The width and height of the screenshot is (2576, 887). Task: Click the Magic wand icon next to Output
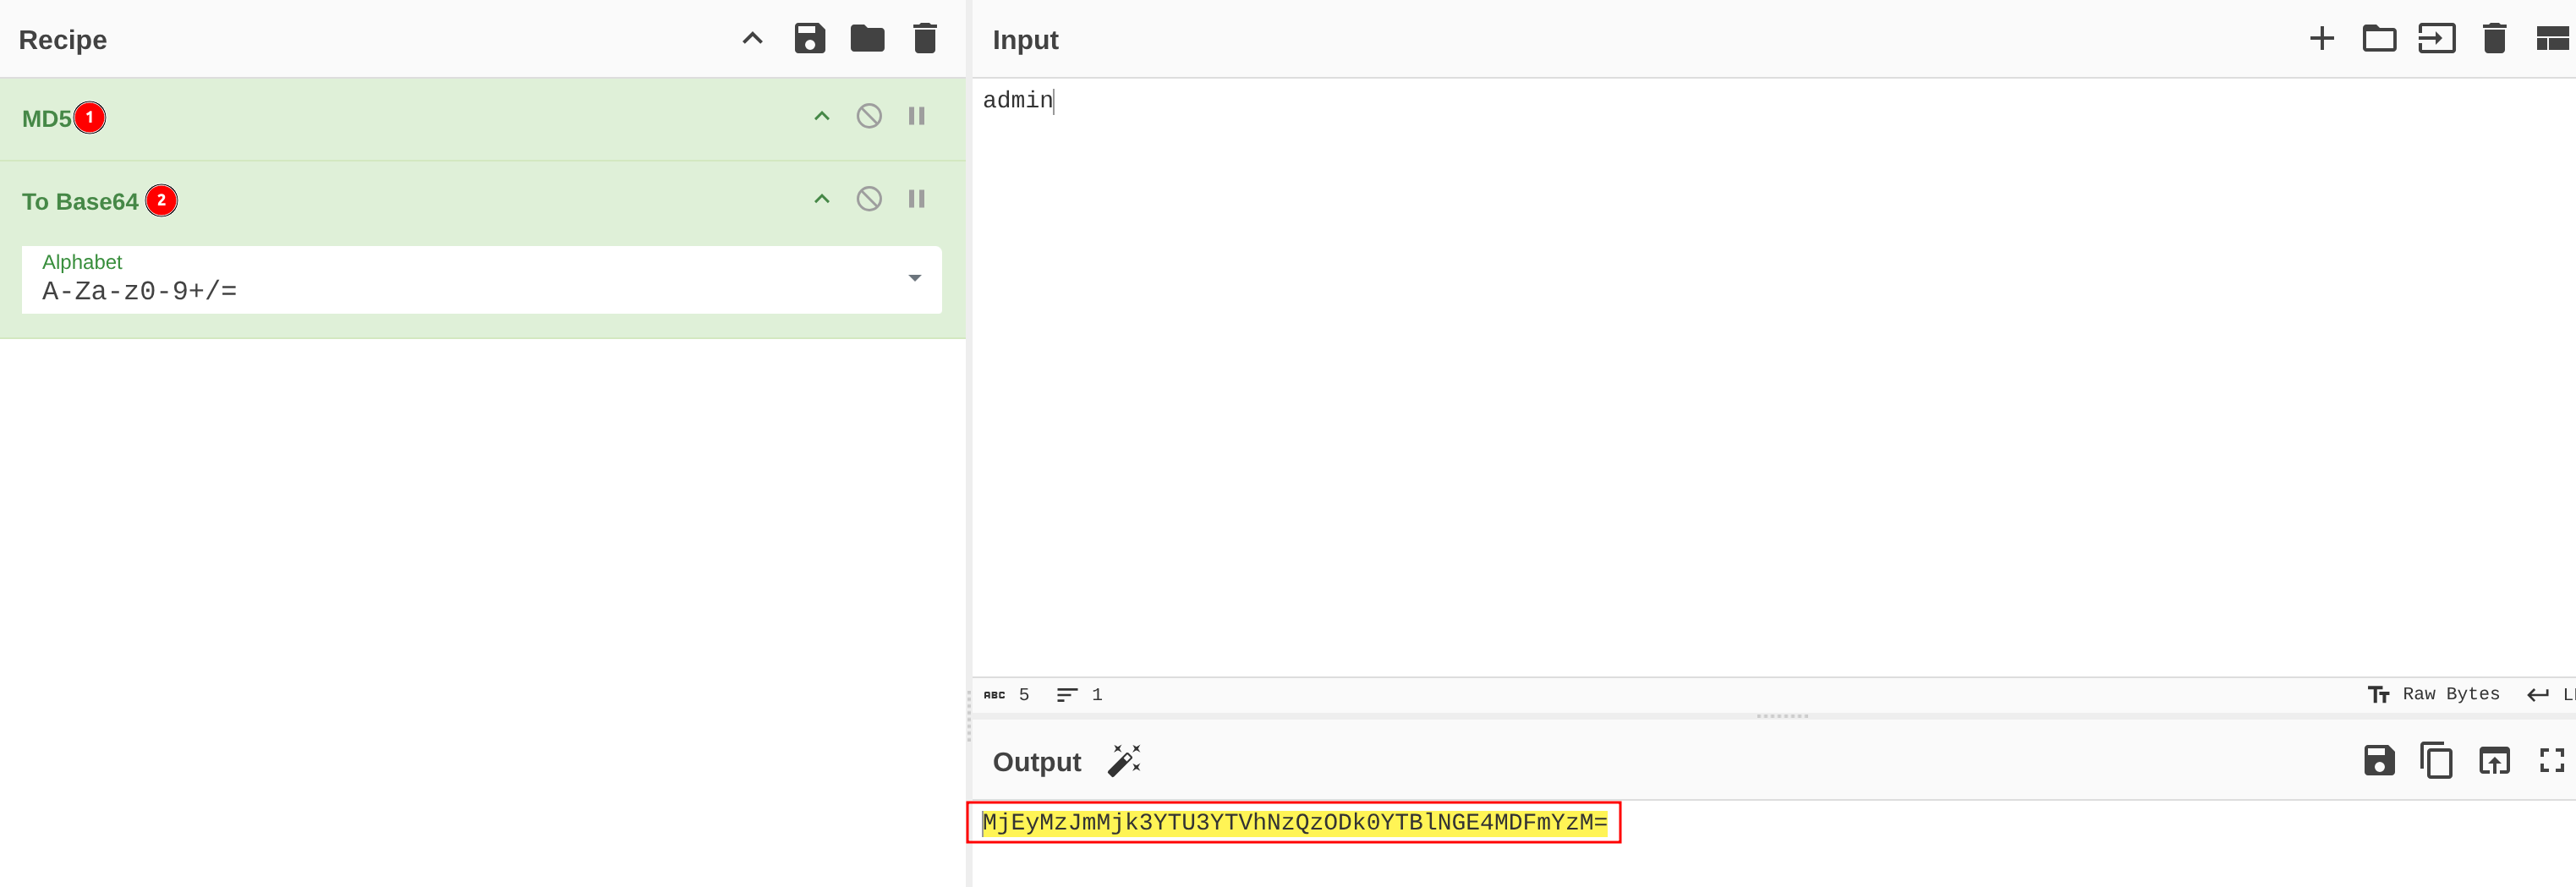(x=1124, y=761)
